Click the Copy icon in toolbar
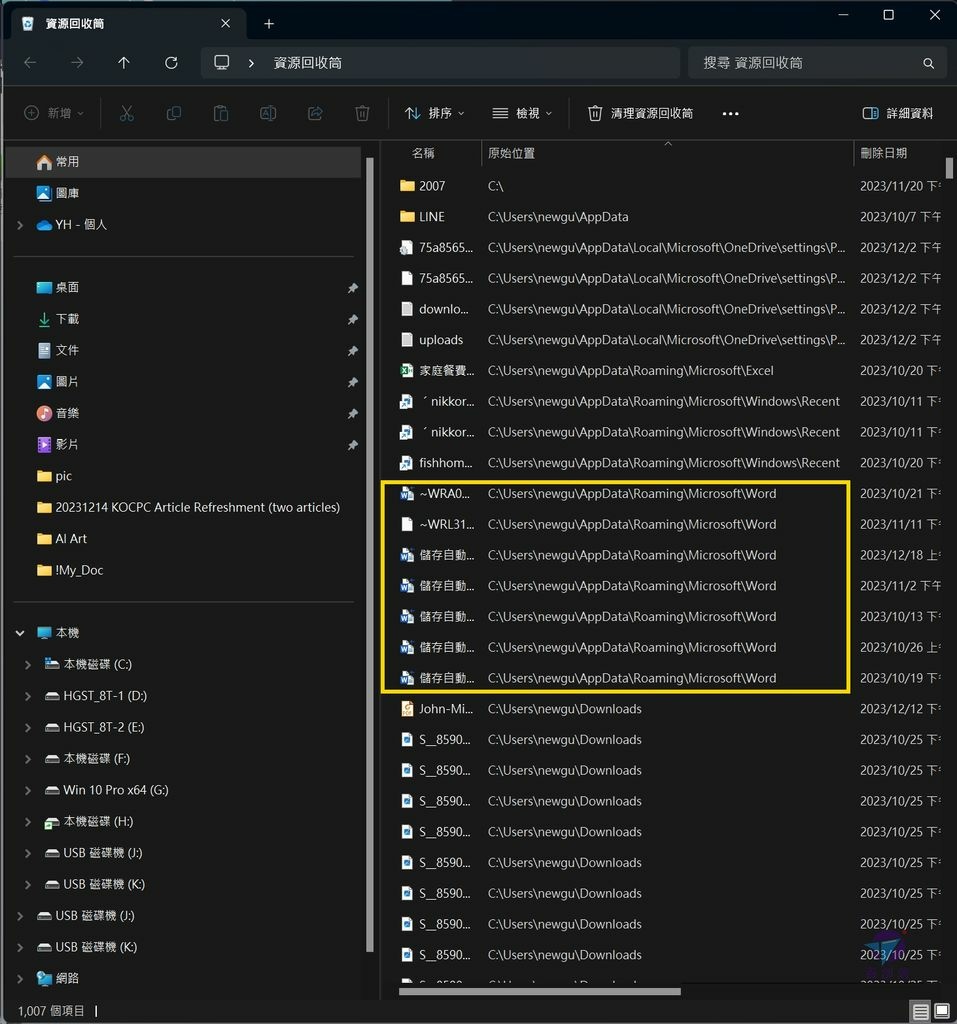Viewport: 957px width, 1024px height. (174, 114)
